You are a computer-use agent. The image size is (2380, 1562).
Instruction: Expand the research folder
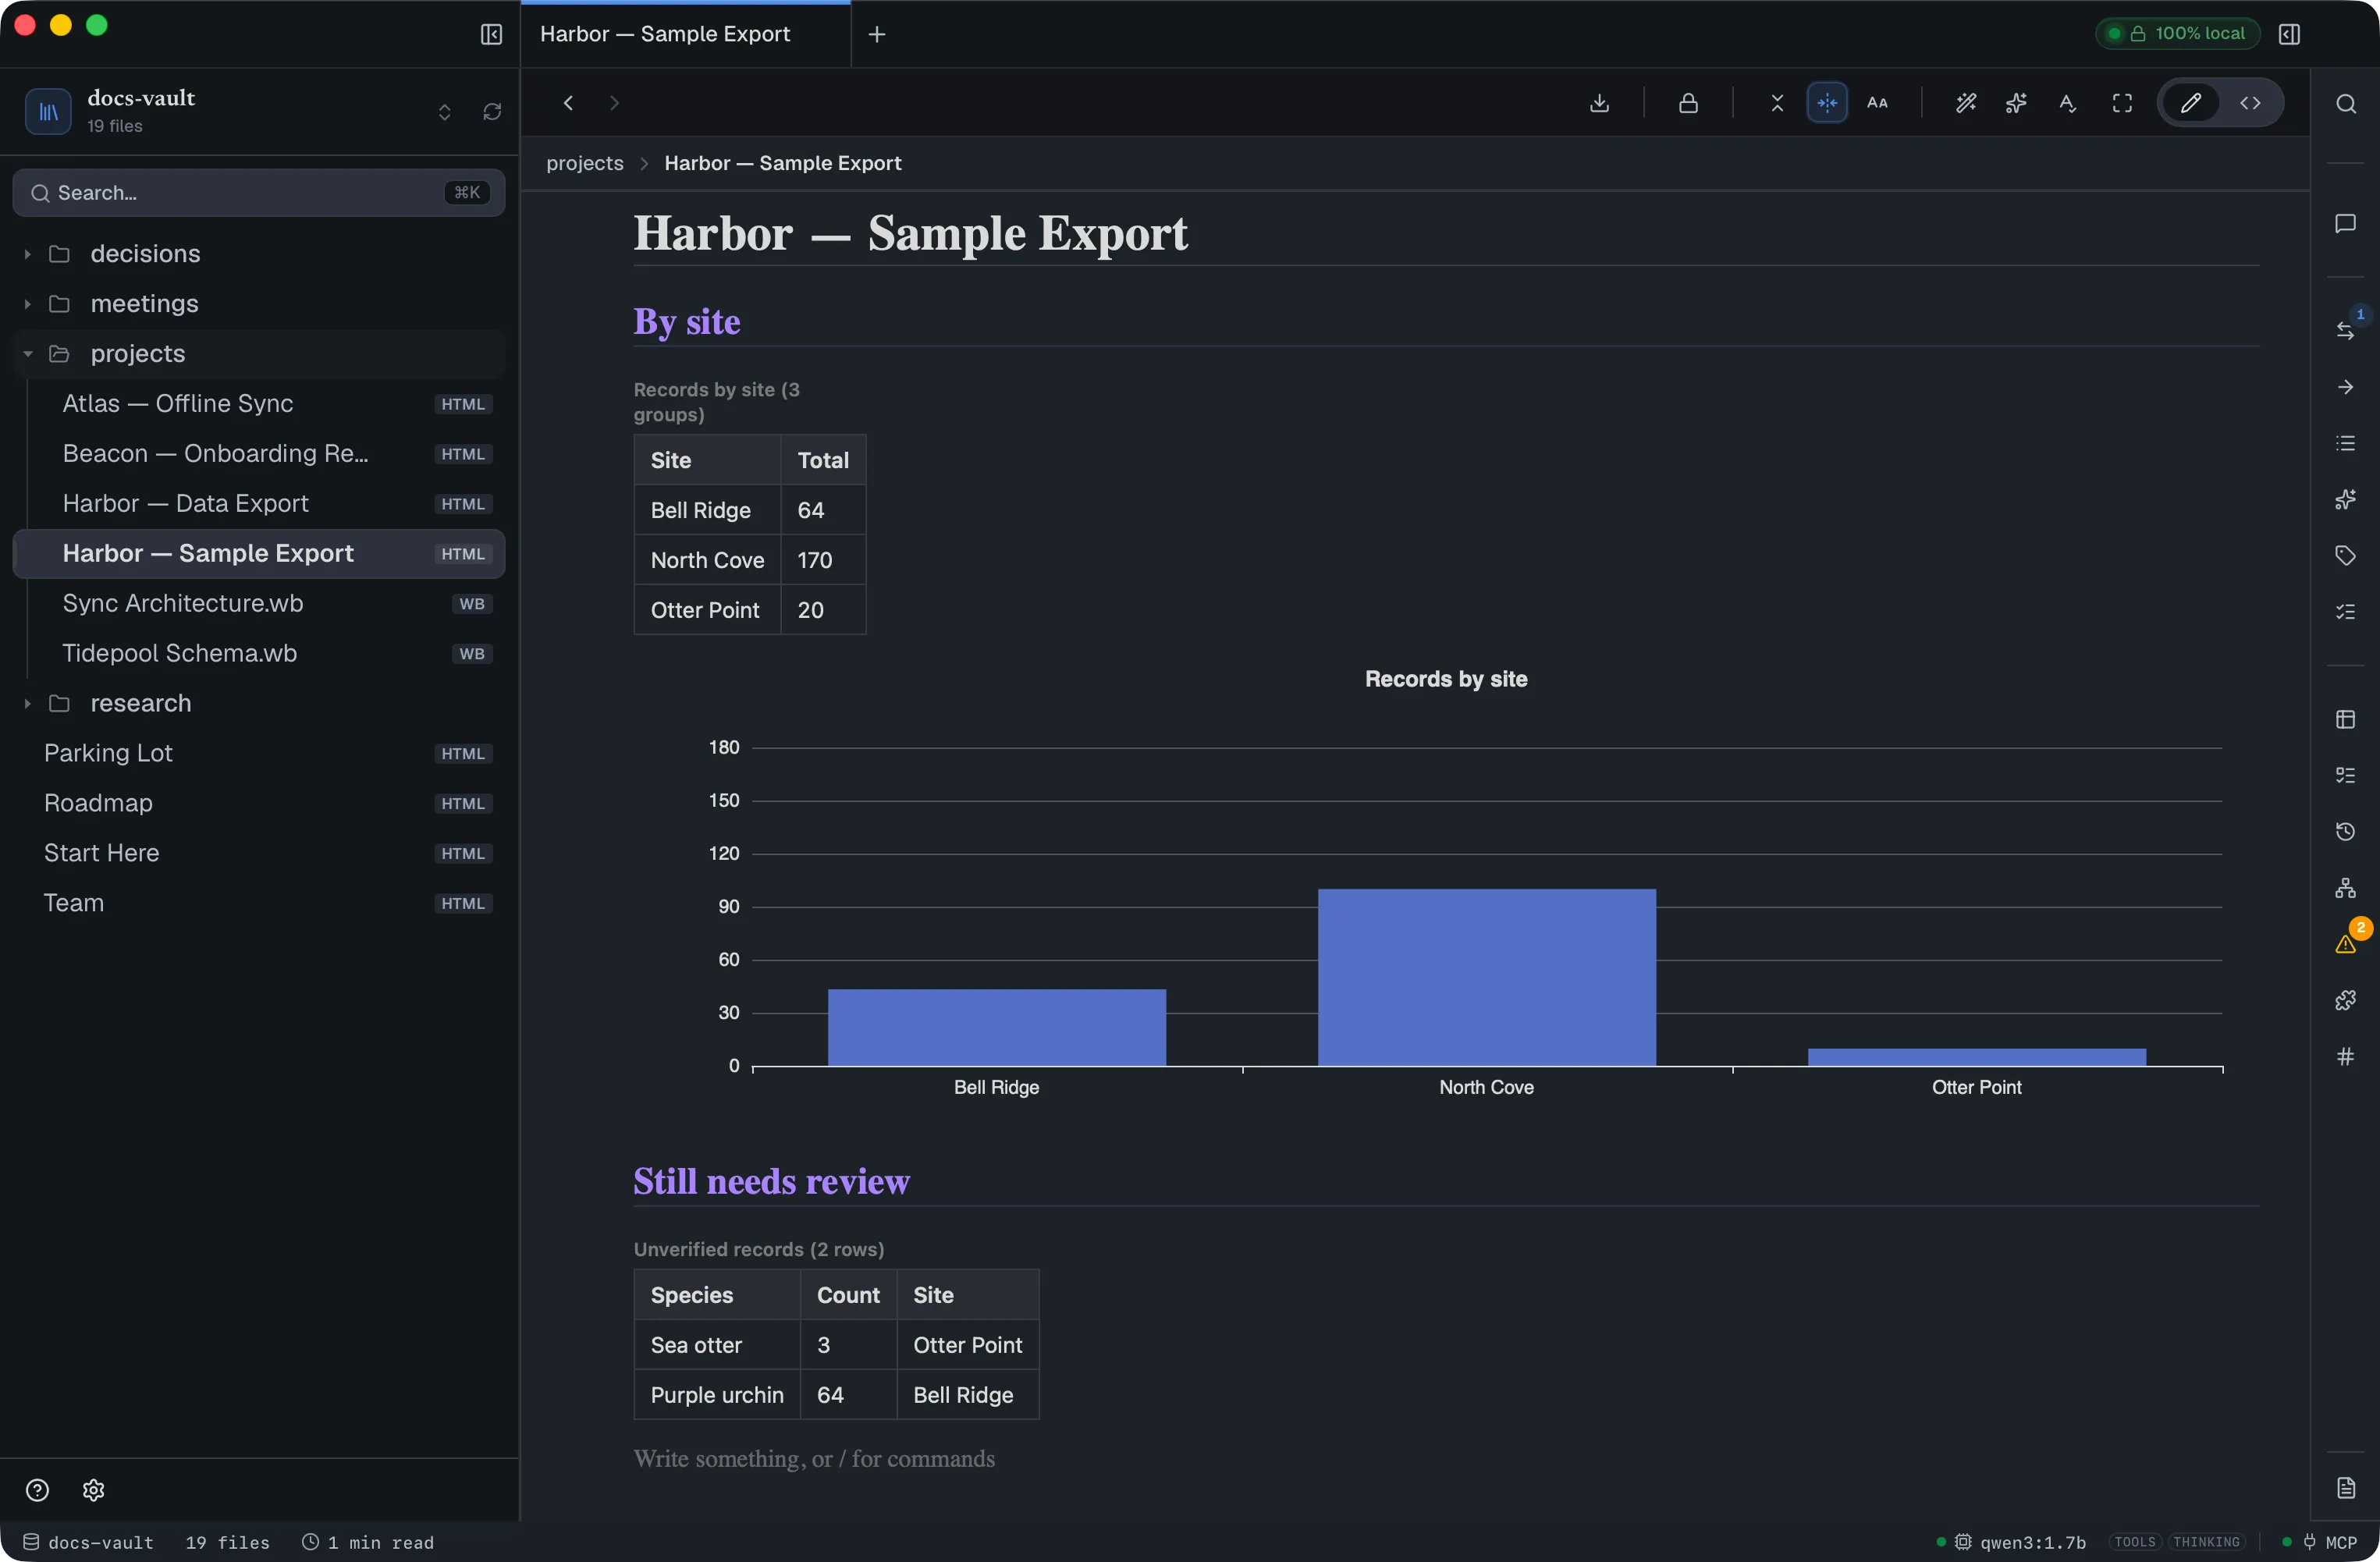point(27,704)
